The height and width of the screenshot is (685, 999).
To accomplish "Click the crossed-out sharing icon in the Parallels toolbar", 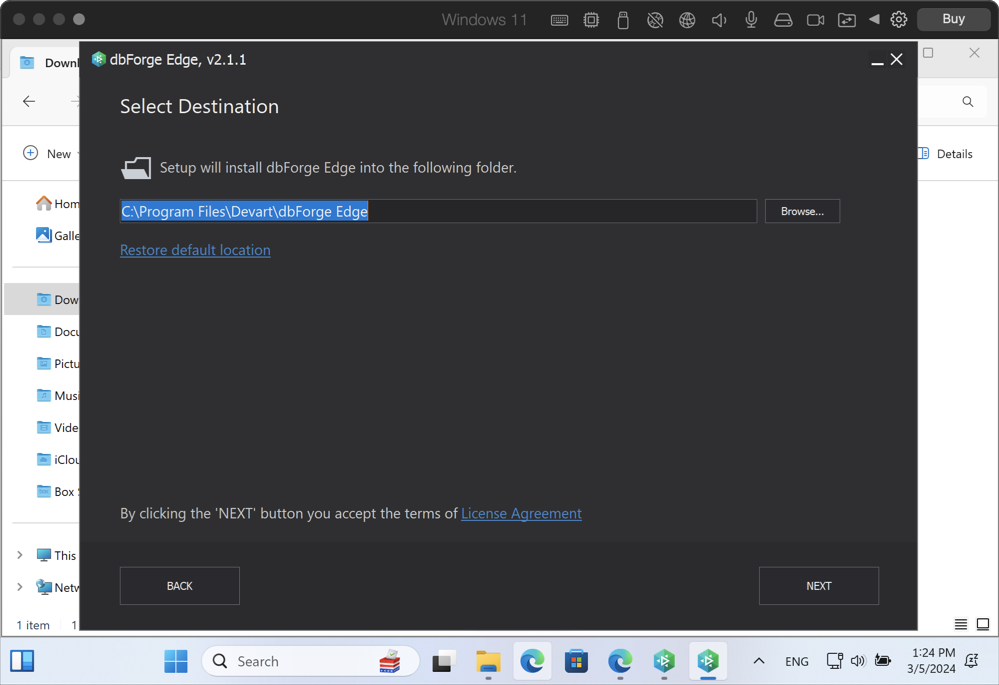I will click(655, 20).
